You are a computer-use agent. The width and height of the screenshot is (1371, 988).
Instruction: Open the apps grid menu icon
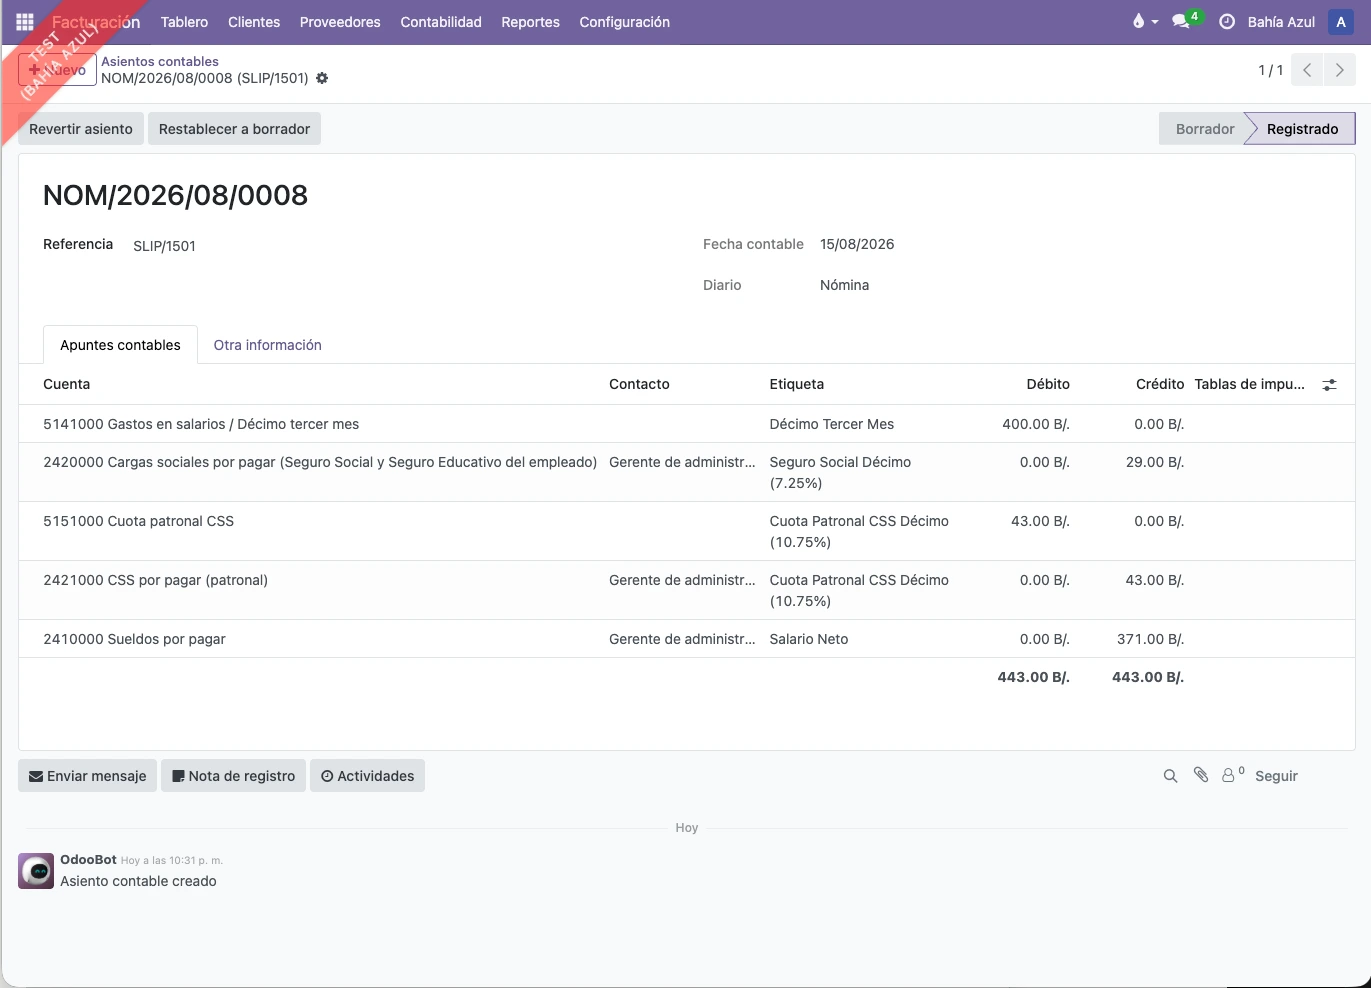click(25, 22)
